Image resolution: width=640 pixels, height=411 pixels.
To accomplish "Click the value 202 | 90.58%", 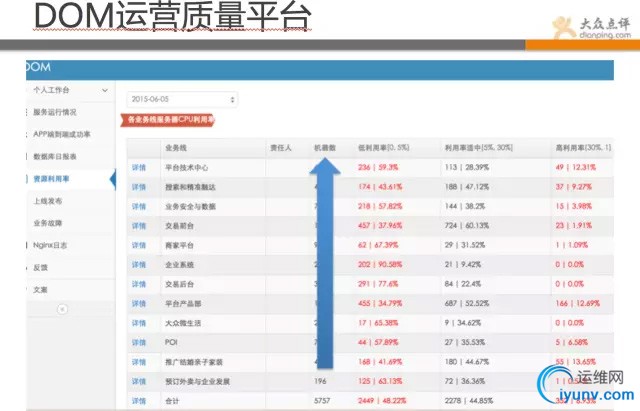I will point(380,265).
